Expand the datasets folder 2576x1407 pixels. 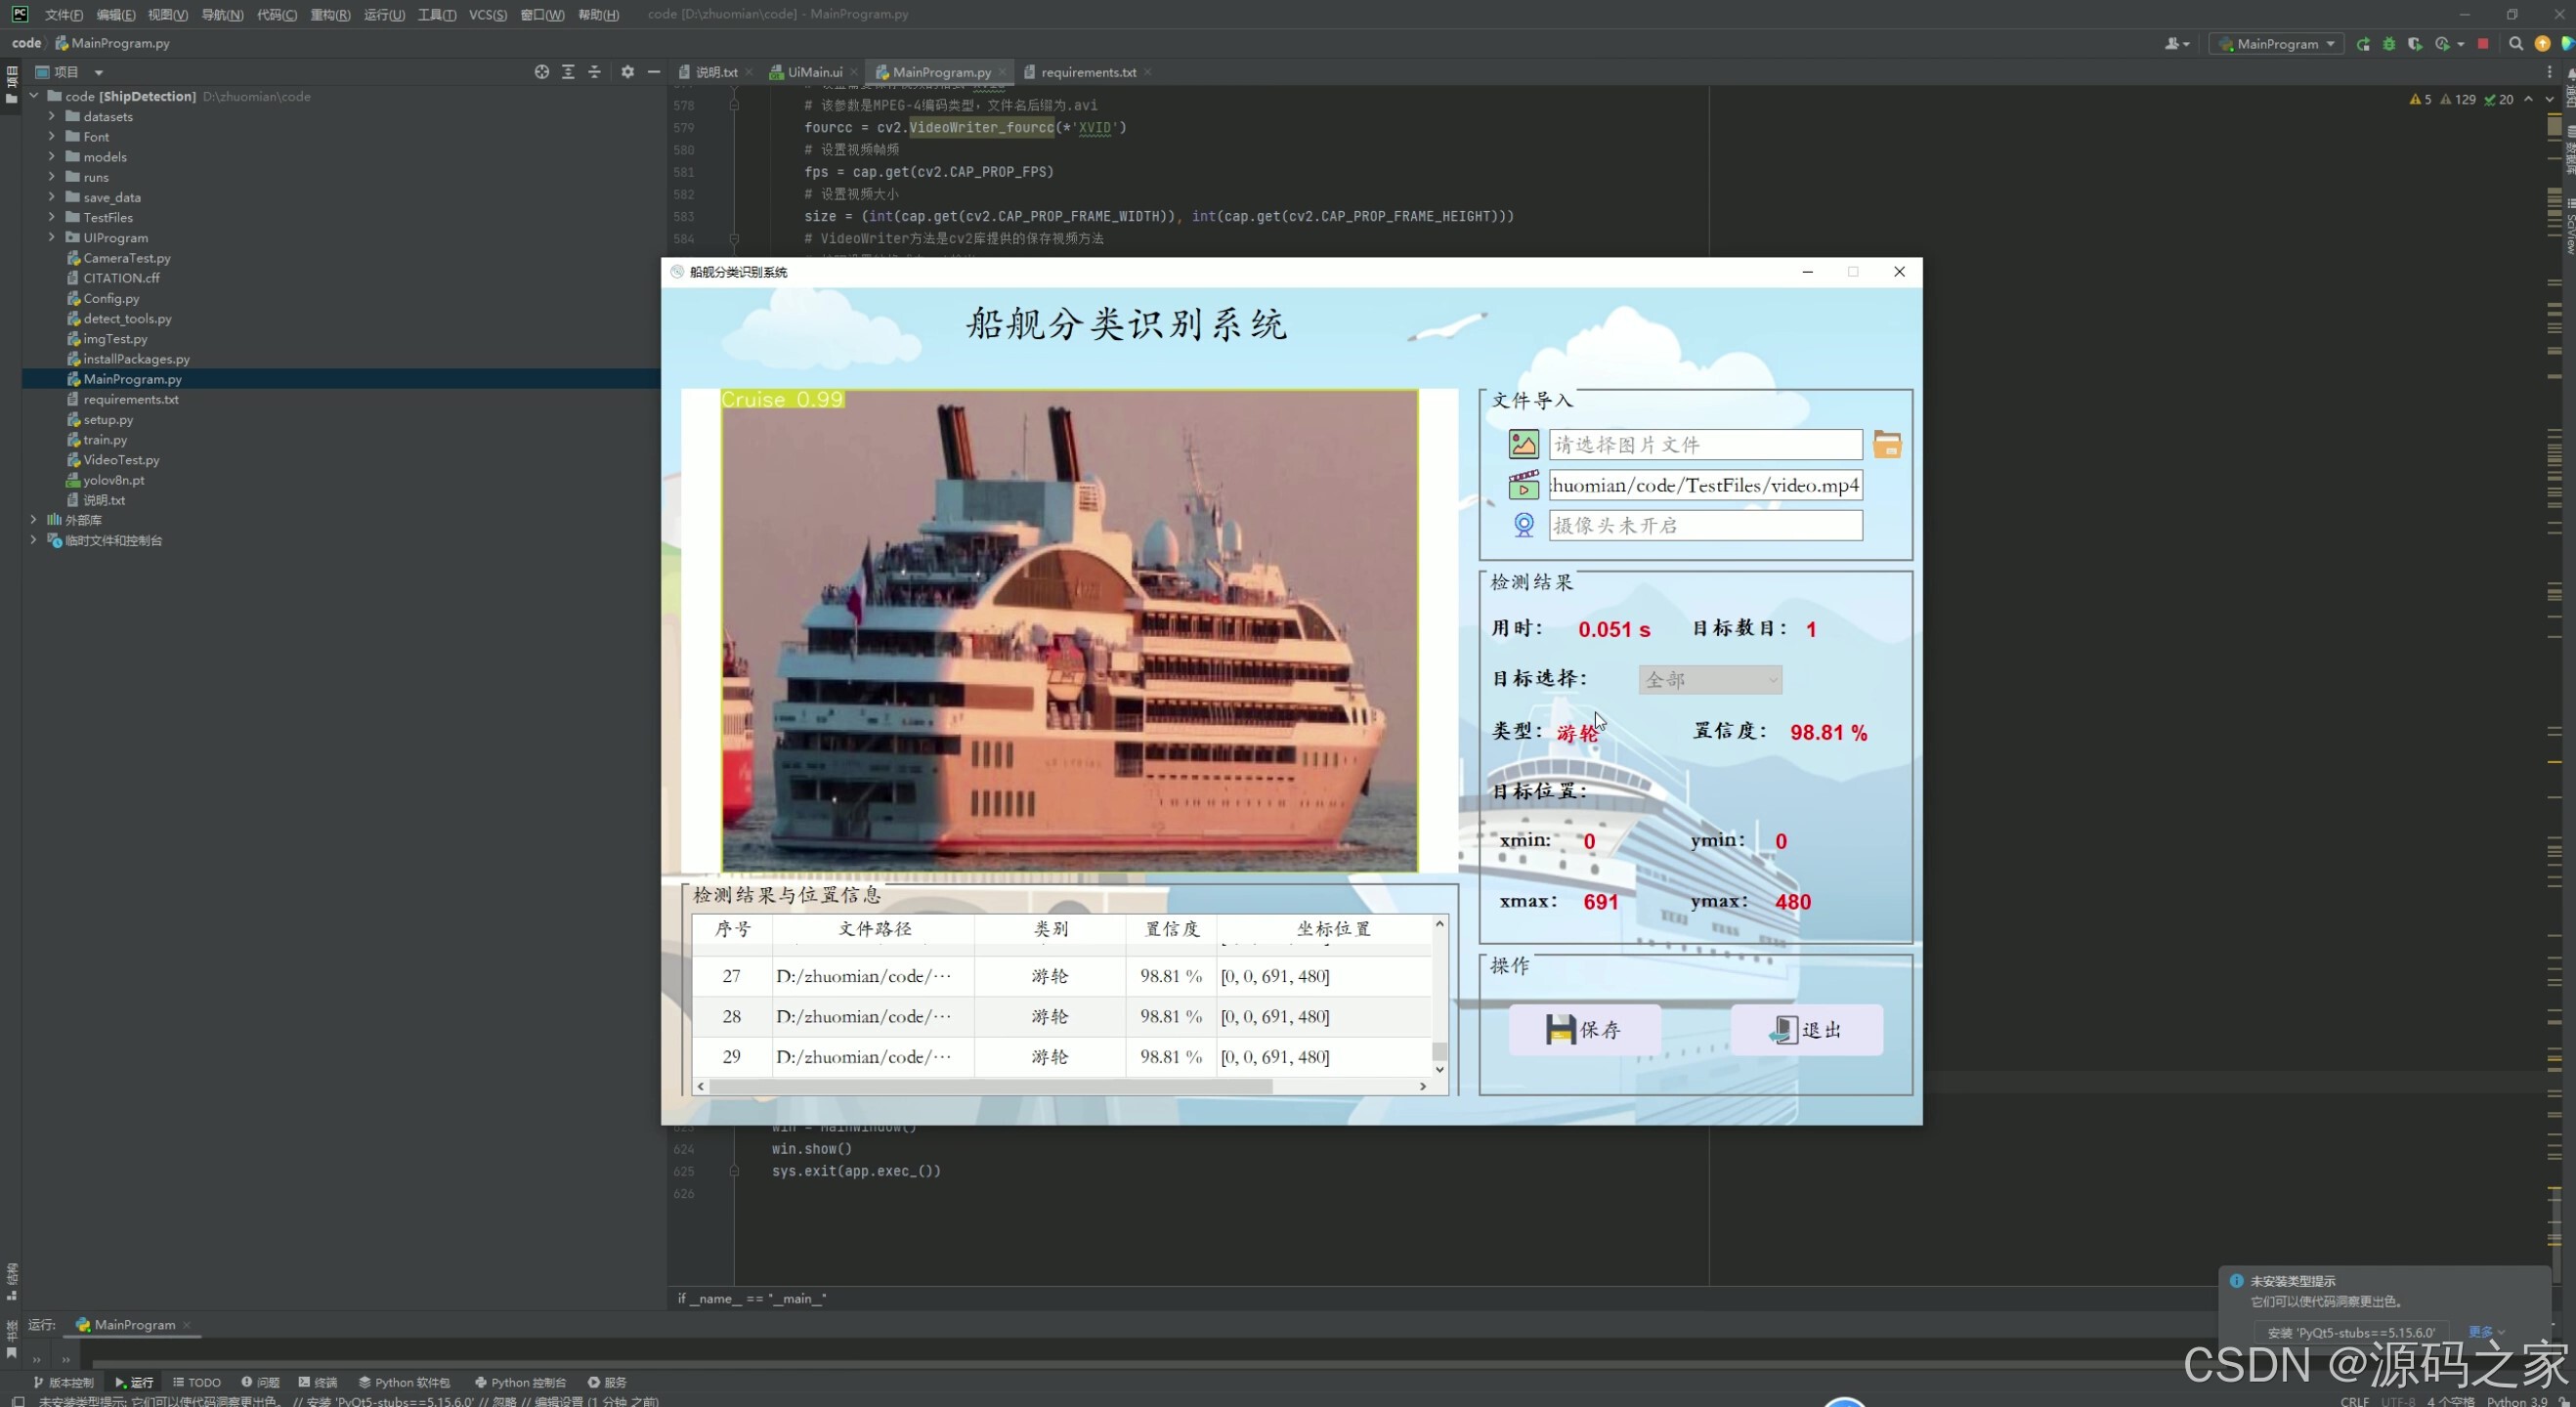pos(51,116)
